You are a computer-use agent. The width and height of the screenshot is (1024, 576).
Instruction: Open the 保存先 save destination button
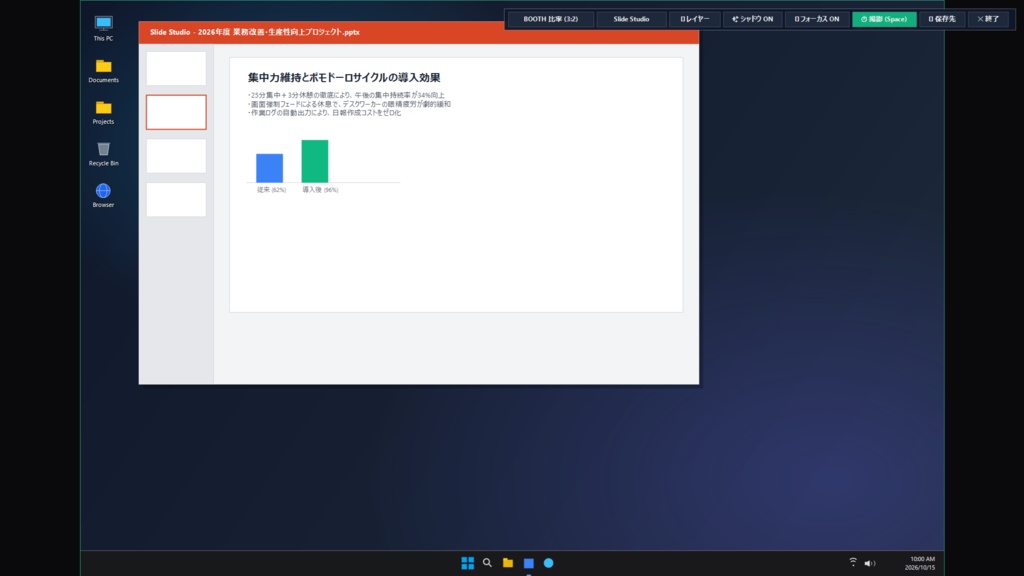pos(942,19)
